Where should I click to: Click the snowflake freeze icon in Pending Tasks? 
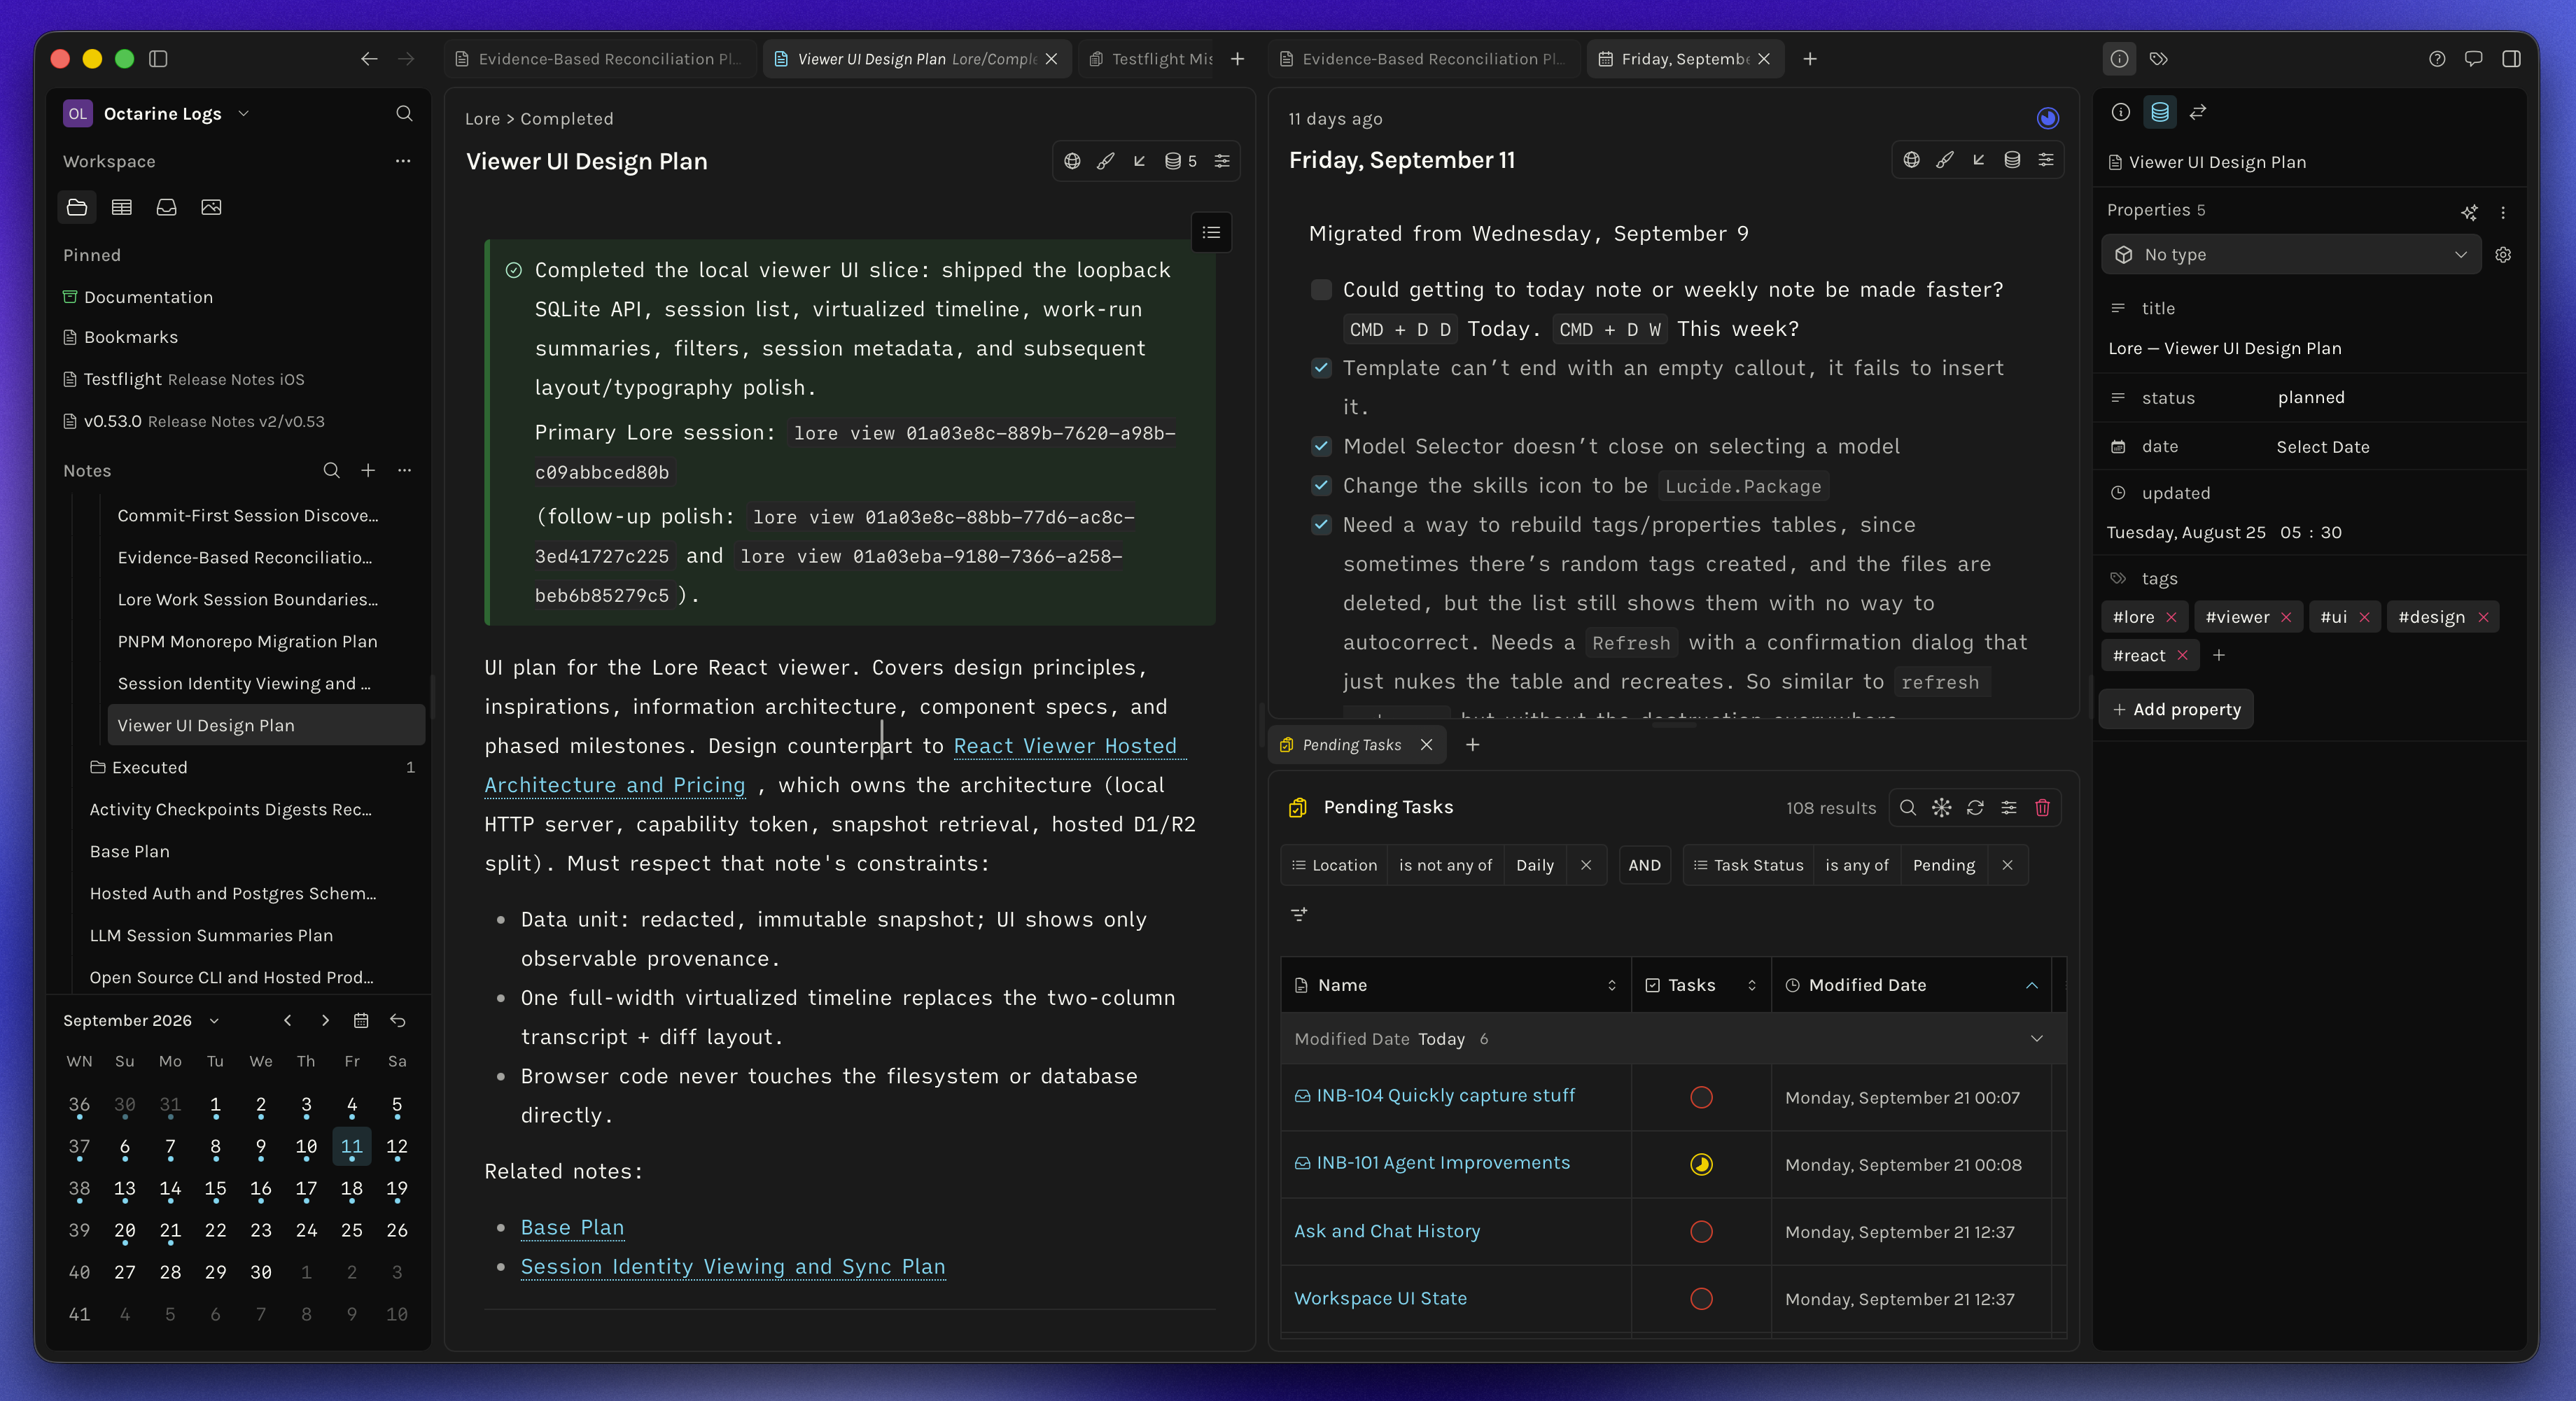click(1941, 808)
